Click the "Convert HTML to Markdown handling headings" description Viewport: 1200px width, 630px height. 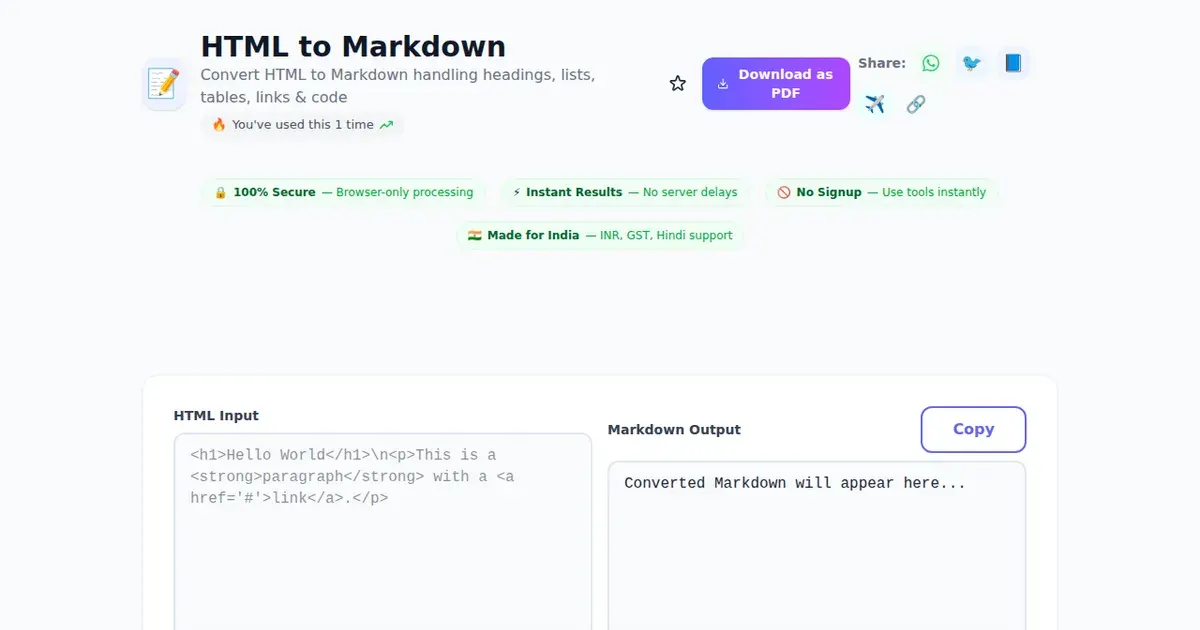pos(398,86)
